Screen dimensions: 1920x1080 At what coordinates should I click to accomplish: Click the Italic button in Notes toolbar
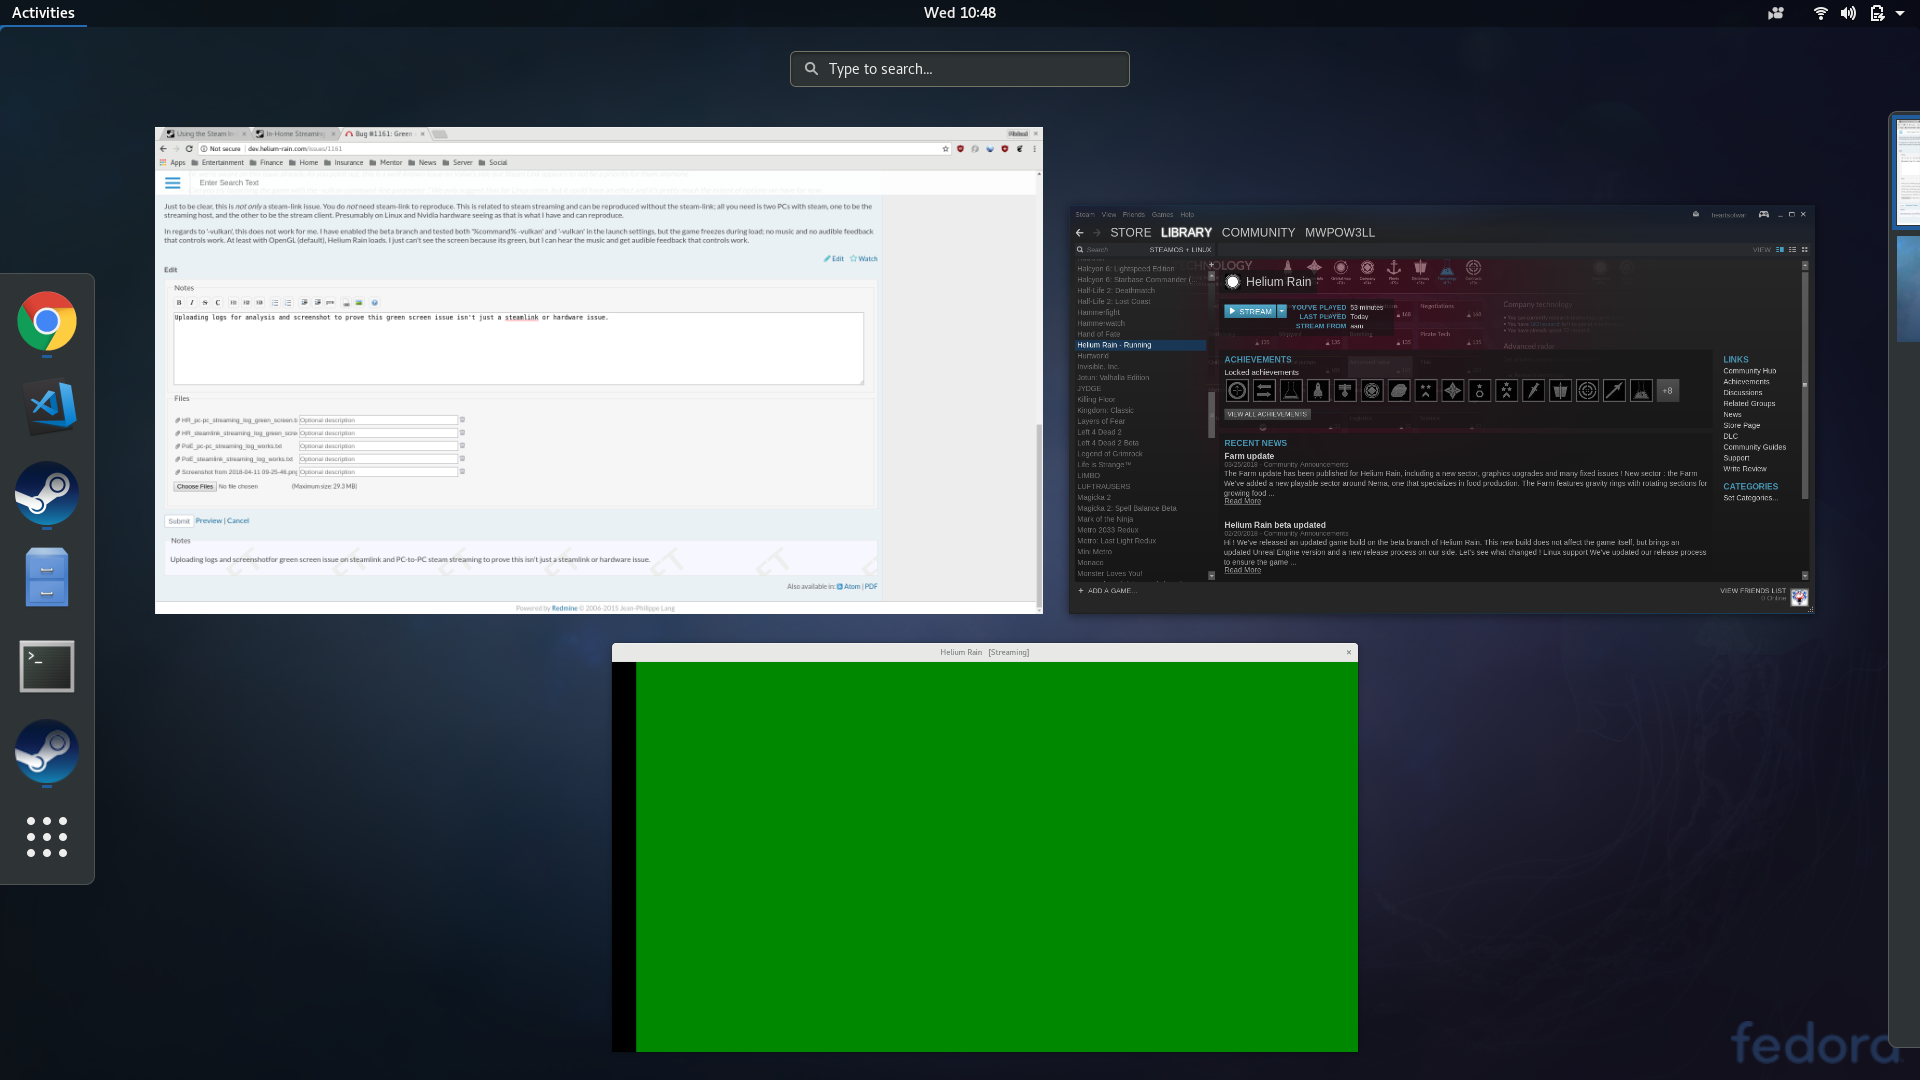[x=192, y=303]
